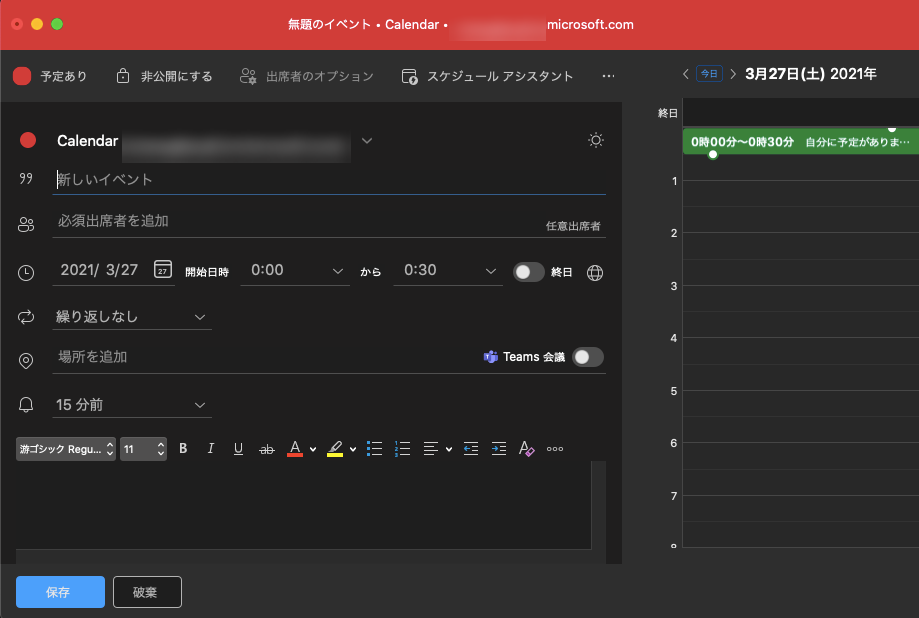Insert bulleted list
919x618 pixels.
click(375, 449)
